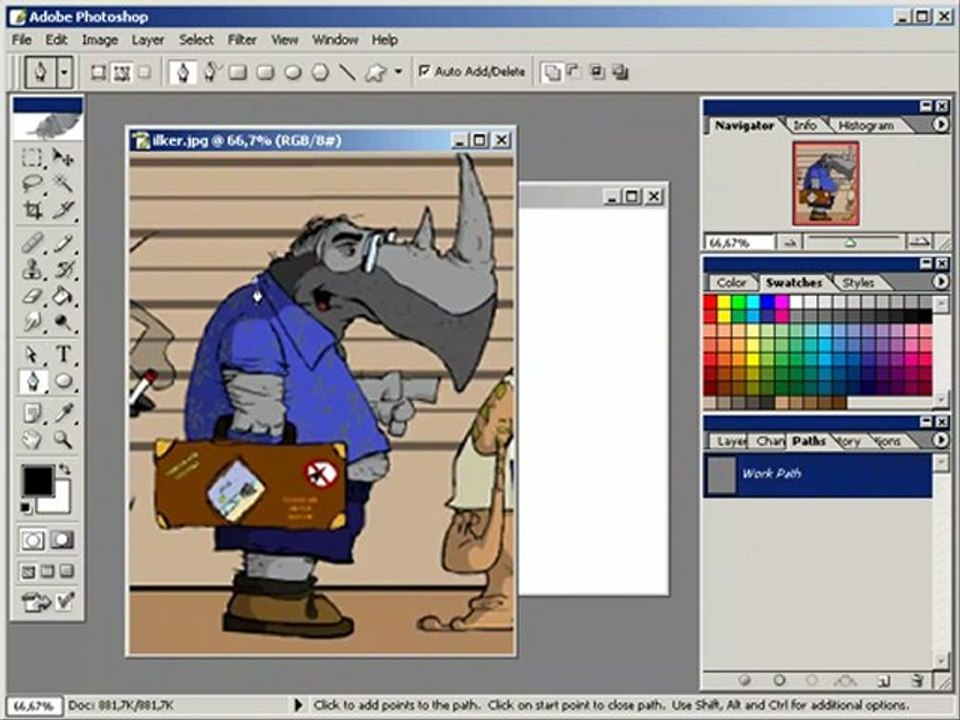Choose the Custom Shape tool in options bar
960x720 pixels.
pos(375,73)
